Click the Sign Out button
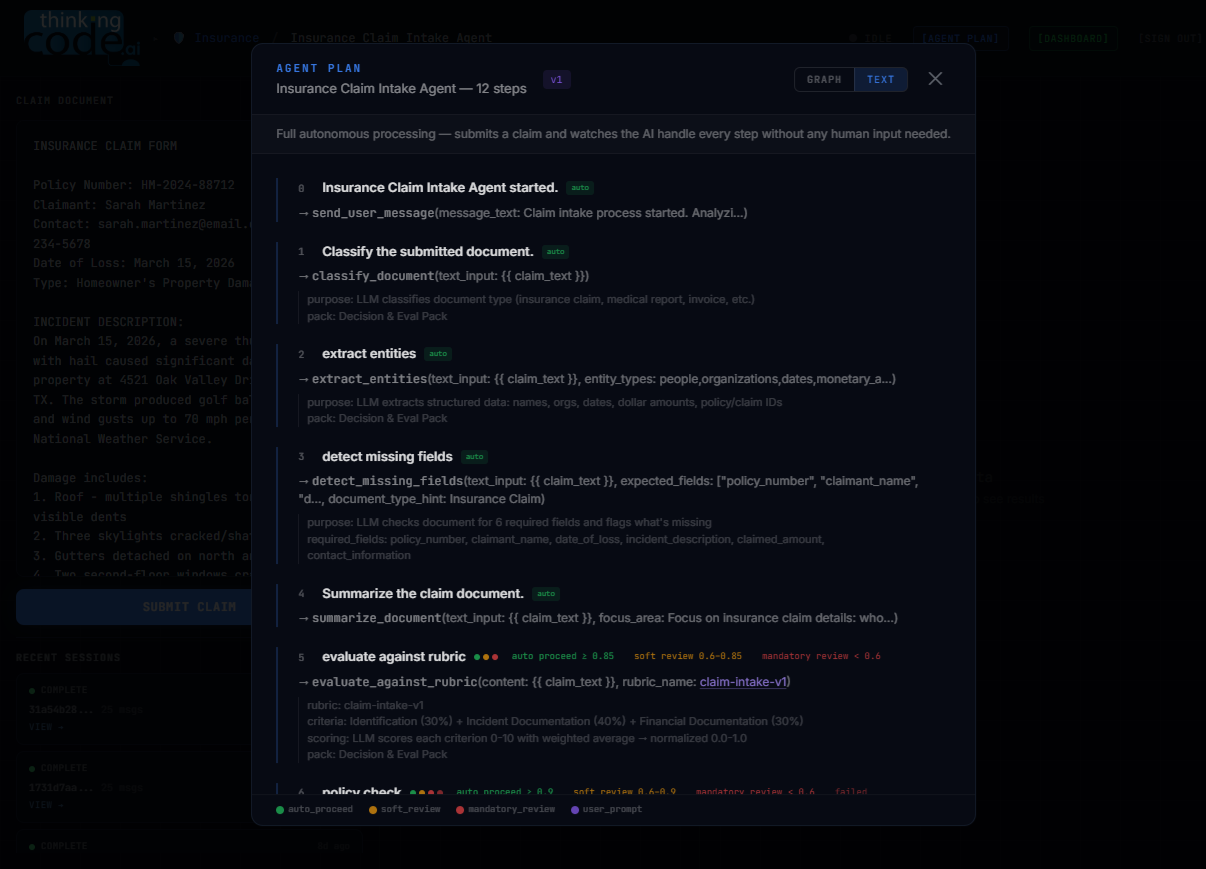The height and width of the screenshot is (869, 1206). click(x=1168, y=39)
